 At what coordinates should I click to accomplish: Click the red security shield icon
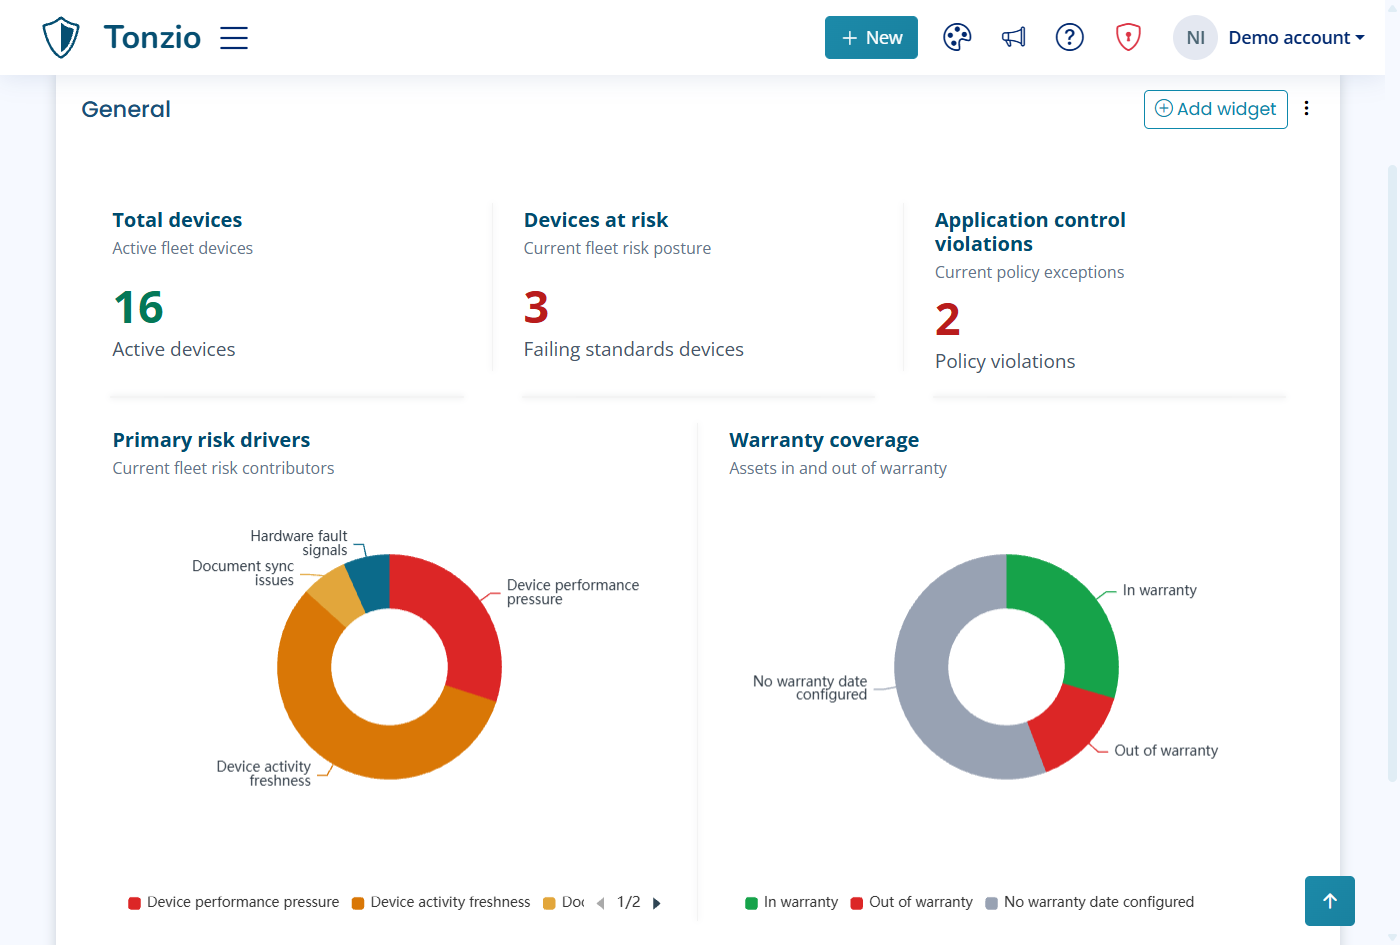[1128, 38]
